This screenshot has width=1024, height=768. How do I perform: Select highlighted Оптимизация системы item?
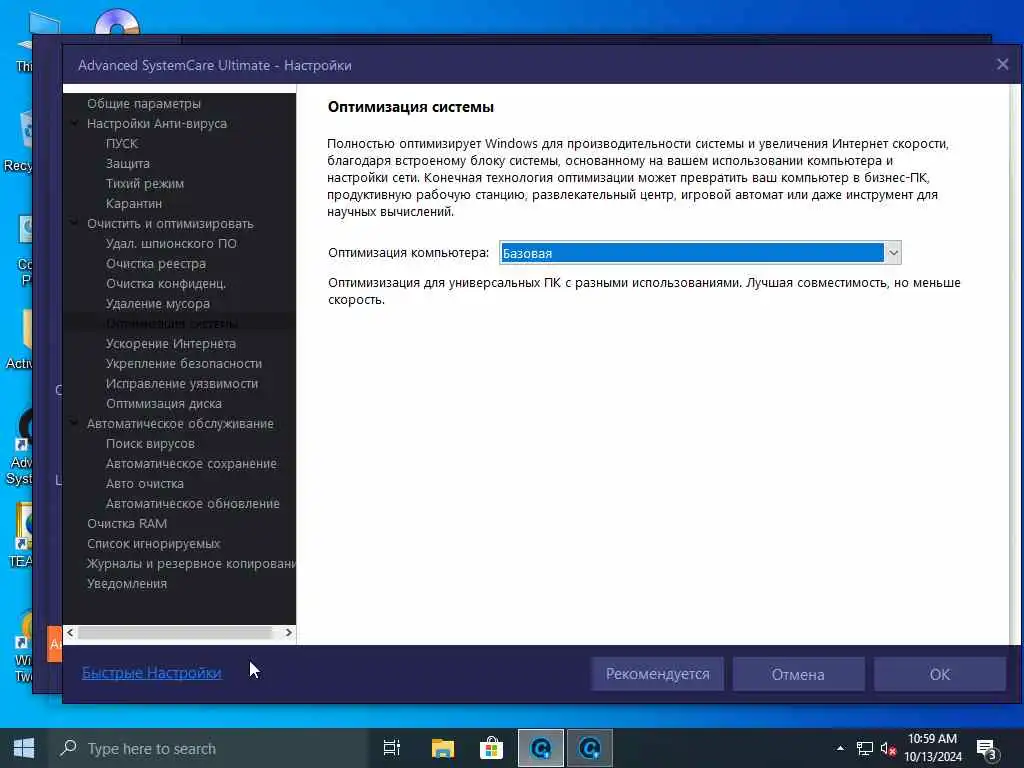click(171, 323)
